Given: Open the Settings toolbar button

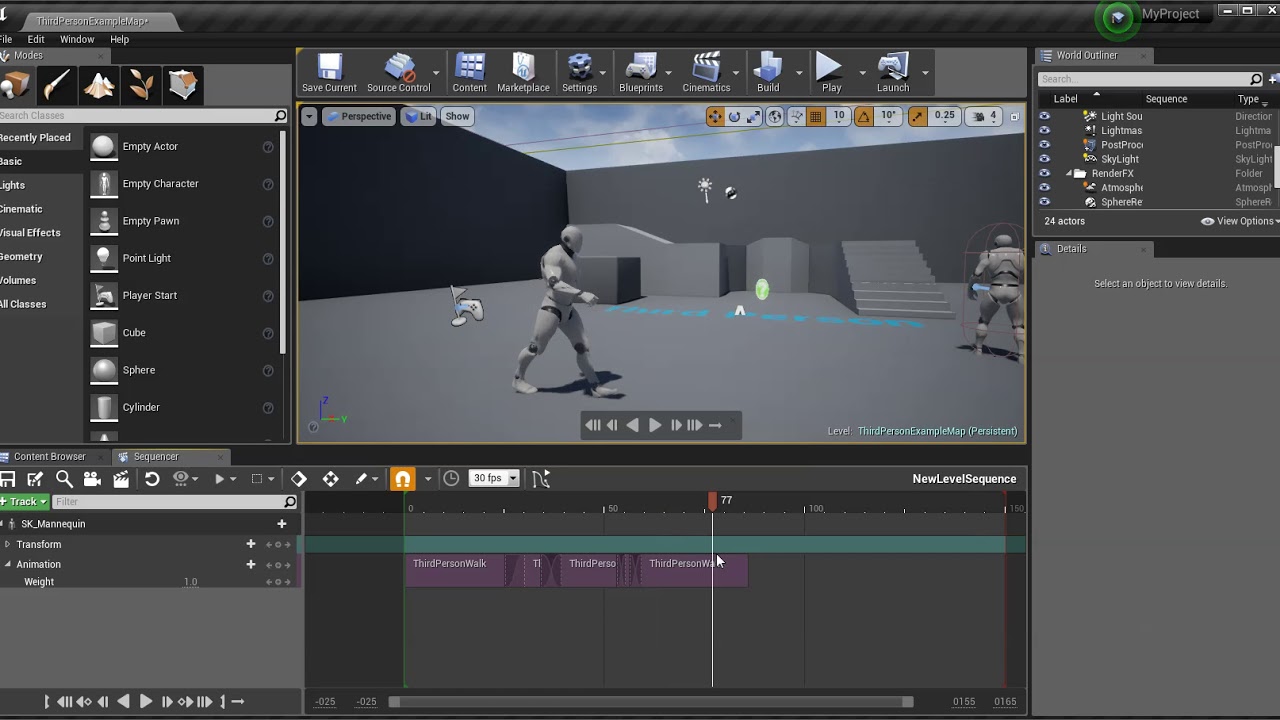Looking at the screenshot, I should tap(579, 73).
